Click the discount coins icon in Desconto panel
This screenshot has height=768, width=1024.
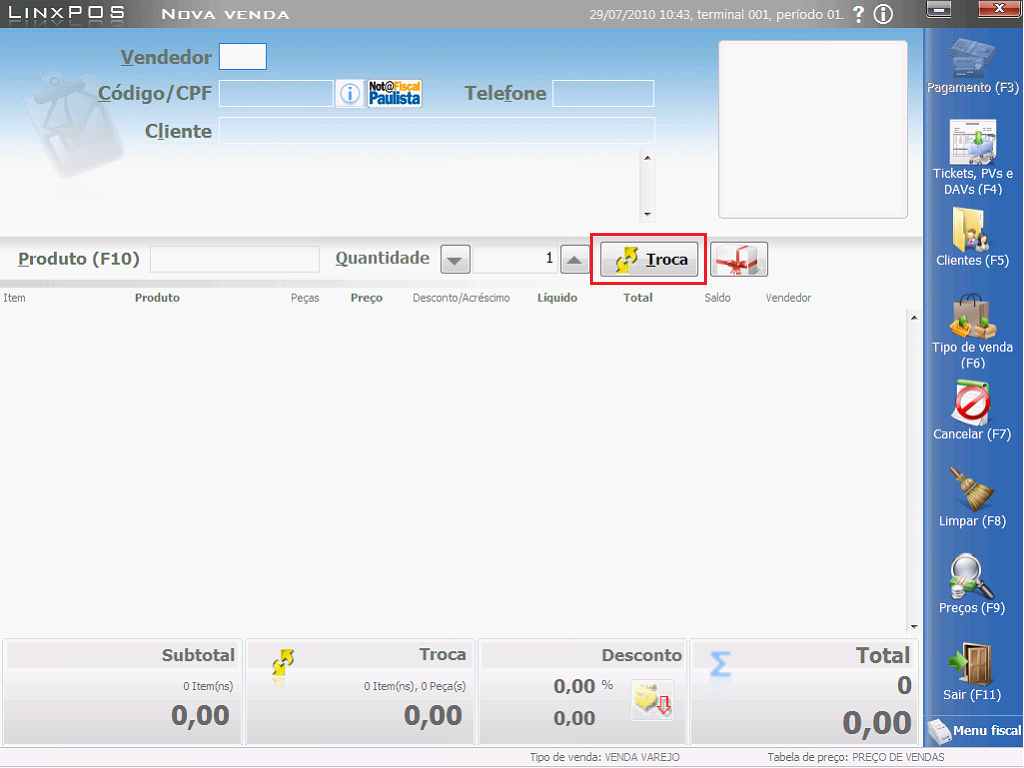pyautogui.click(x=652, y=700)
